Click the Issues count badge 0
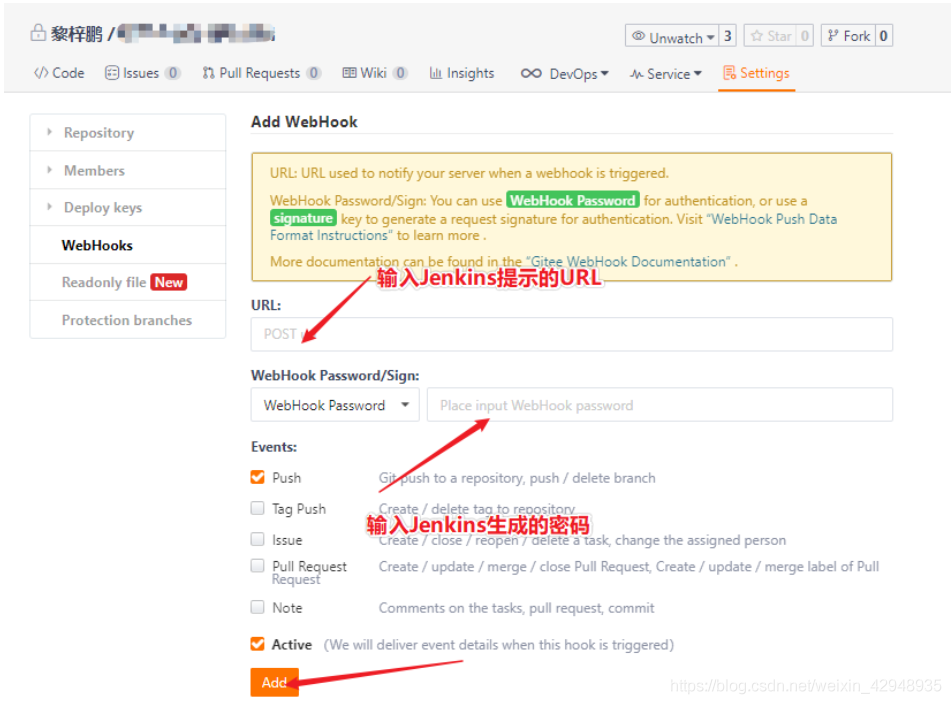 (173, 73)
